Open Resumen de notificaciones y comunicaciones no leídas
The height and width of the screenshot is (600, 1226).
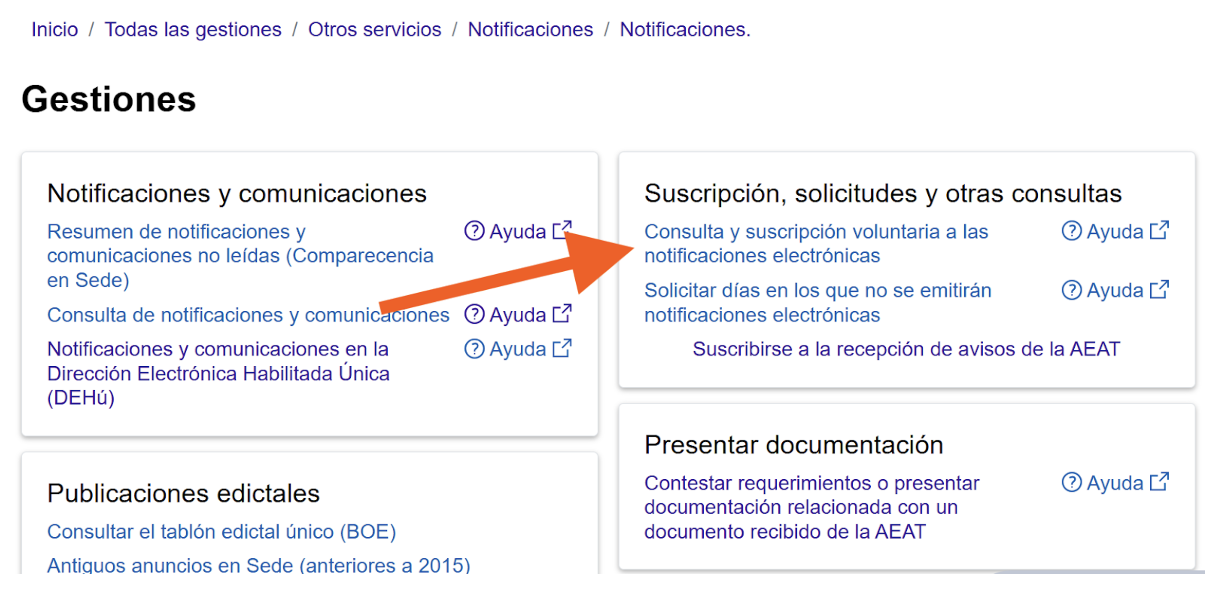point(241,256)
